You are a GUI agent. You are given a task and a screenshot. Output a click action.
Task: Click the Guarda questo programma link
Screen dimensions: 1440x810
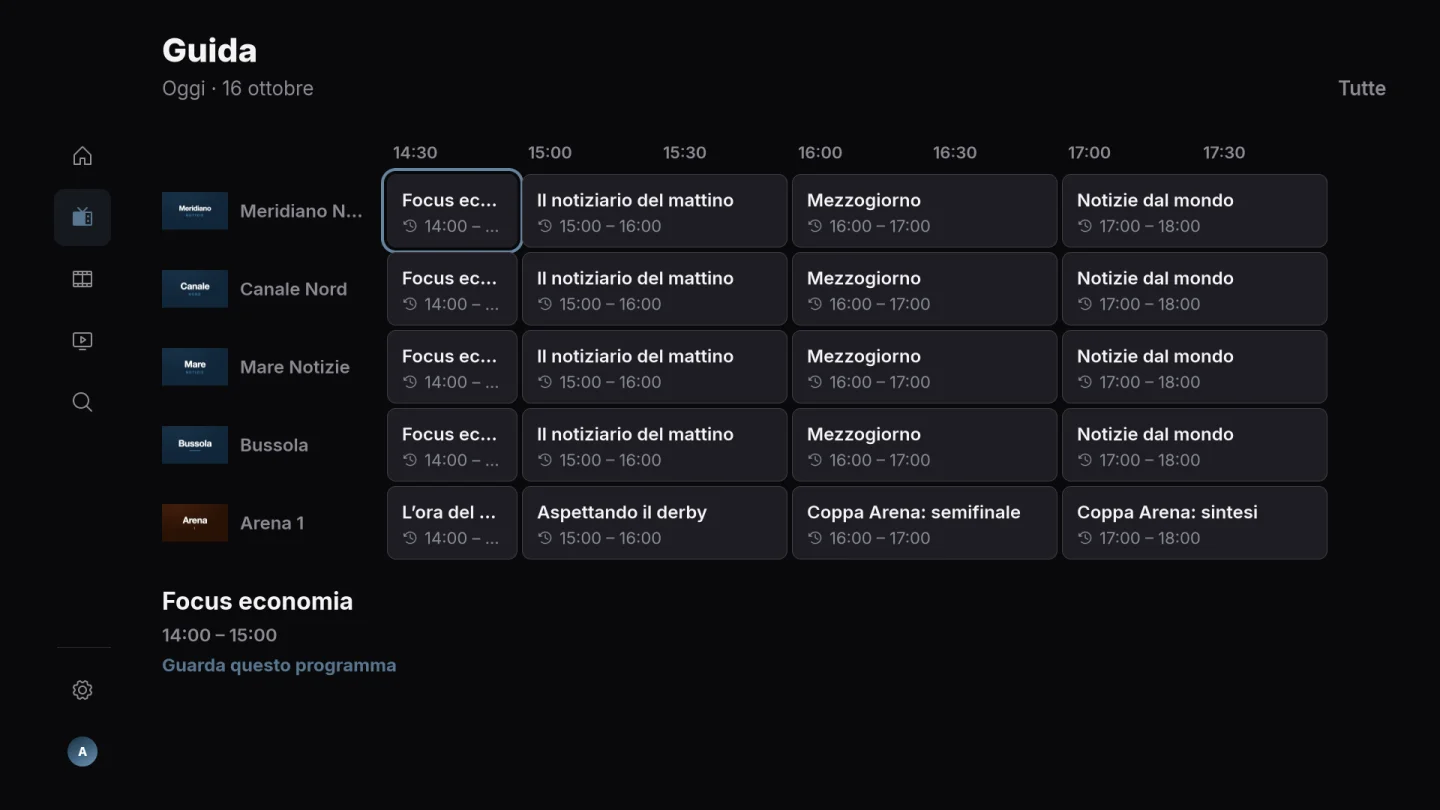tap(279, 665)
